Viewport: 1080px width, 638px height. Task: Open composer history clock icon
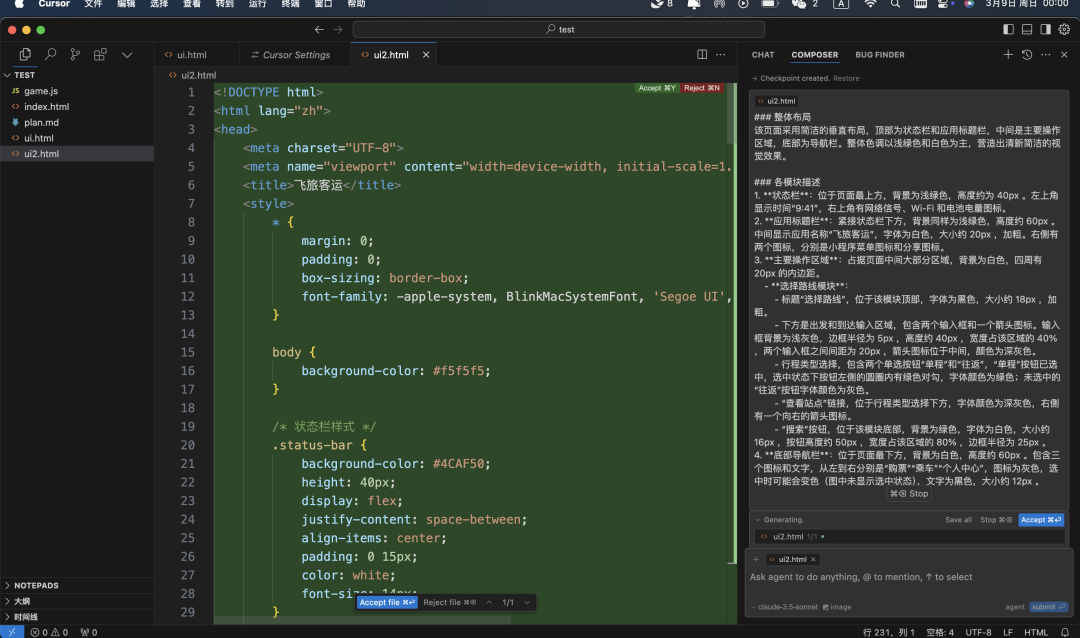pos(1027,55)
